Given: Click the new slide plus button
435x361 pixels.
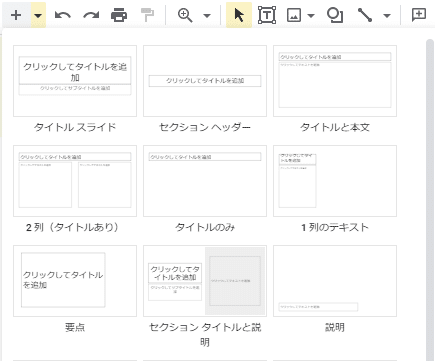Looking at the screenshot, I should (x=16, y=15).
